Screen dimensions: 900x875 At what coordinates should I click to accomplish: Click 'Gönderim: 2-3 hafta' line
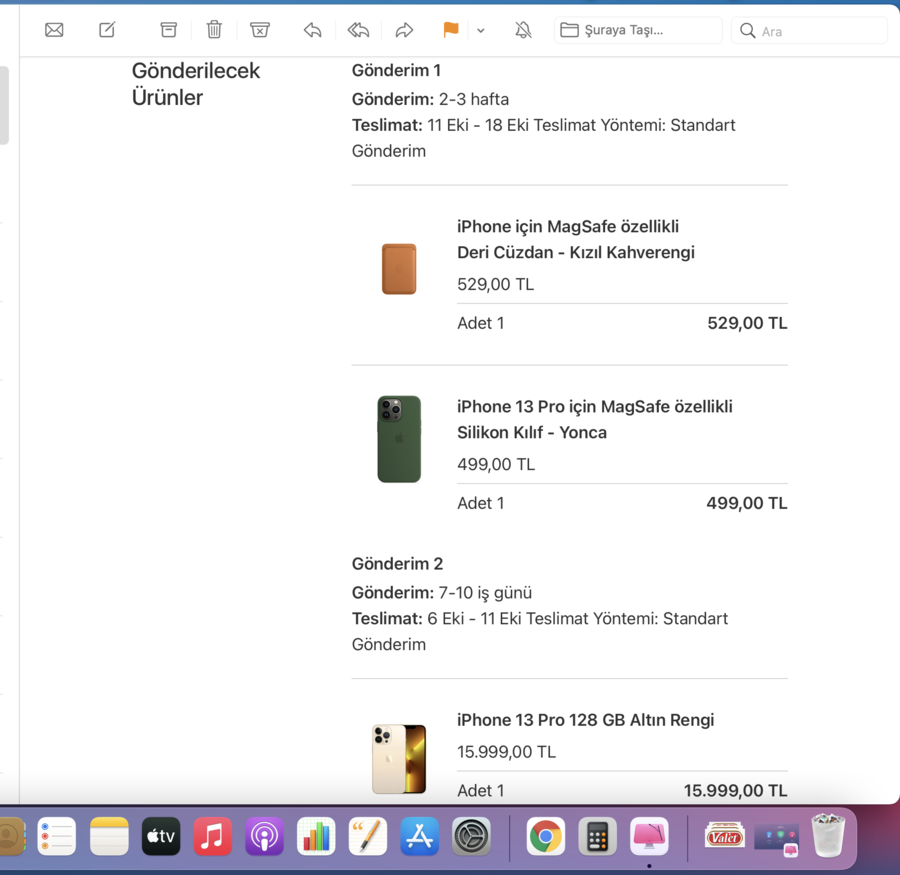430,99
